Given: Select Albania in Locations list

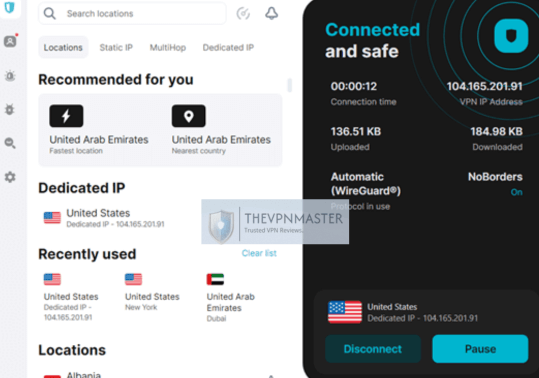Looking at the screenshot, I should click(x=84, y=374).
